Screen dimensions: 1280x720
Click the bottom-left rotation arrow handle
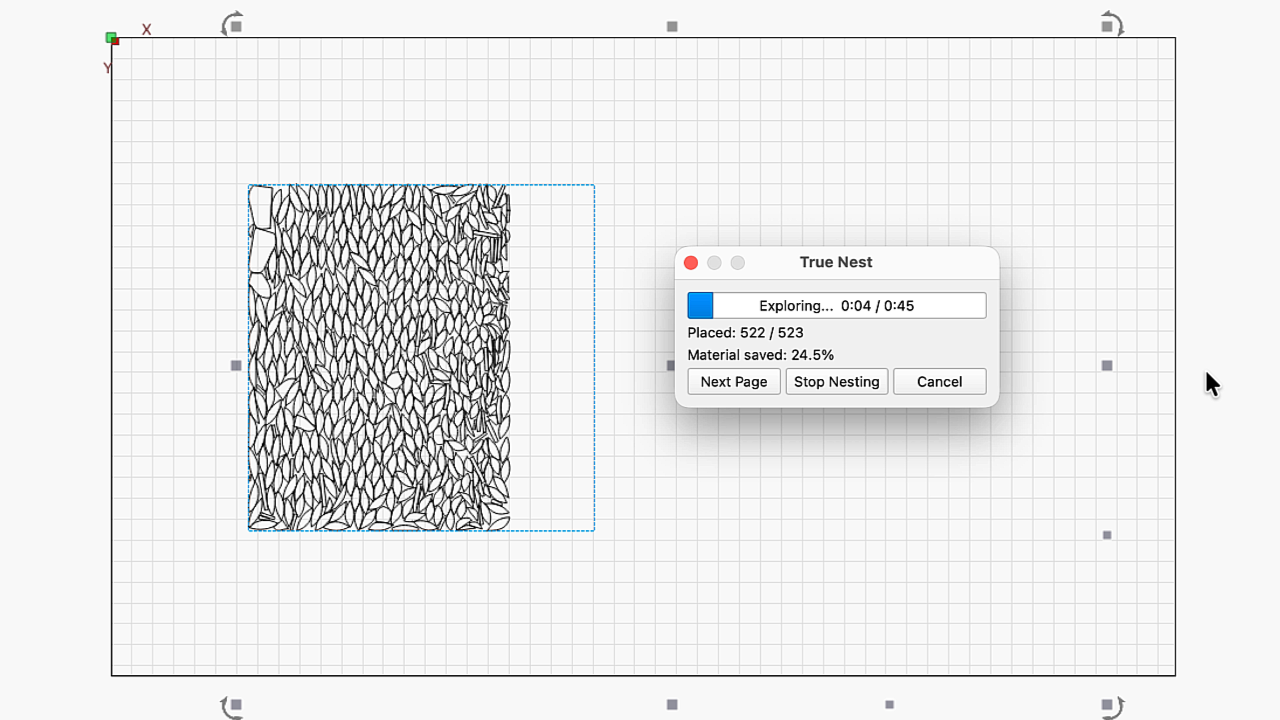click(x=232, y=707)
